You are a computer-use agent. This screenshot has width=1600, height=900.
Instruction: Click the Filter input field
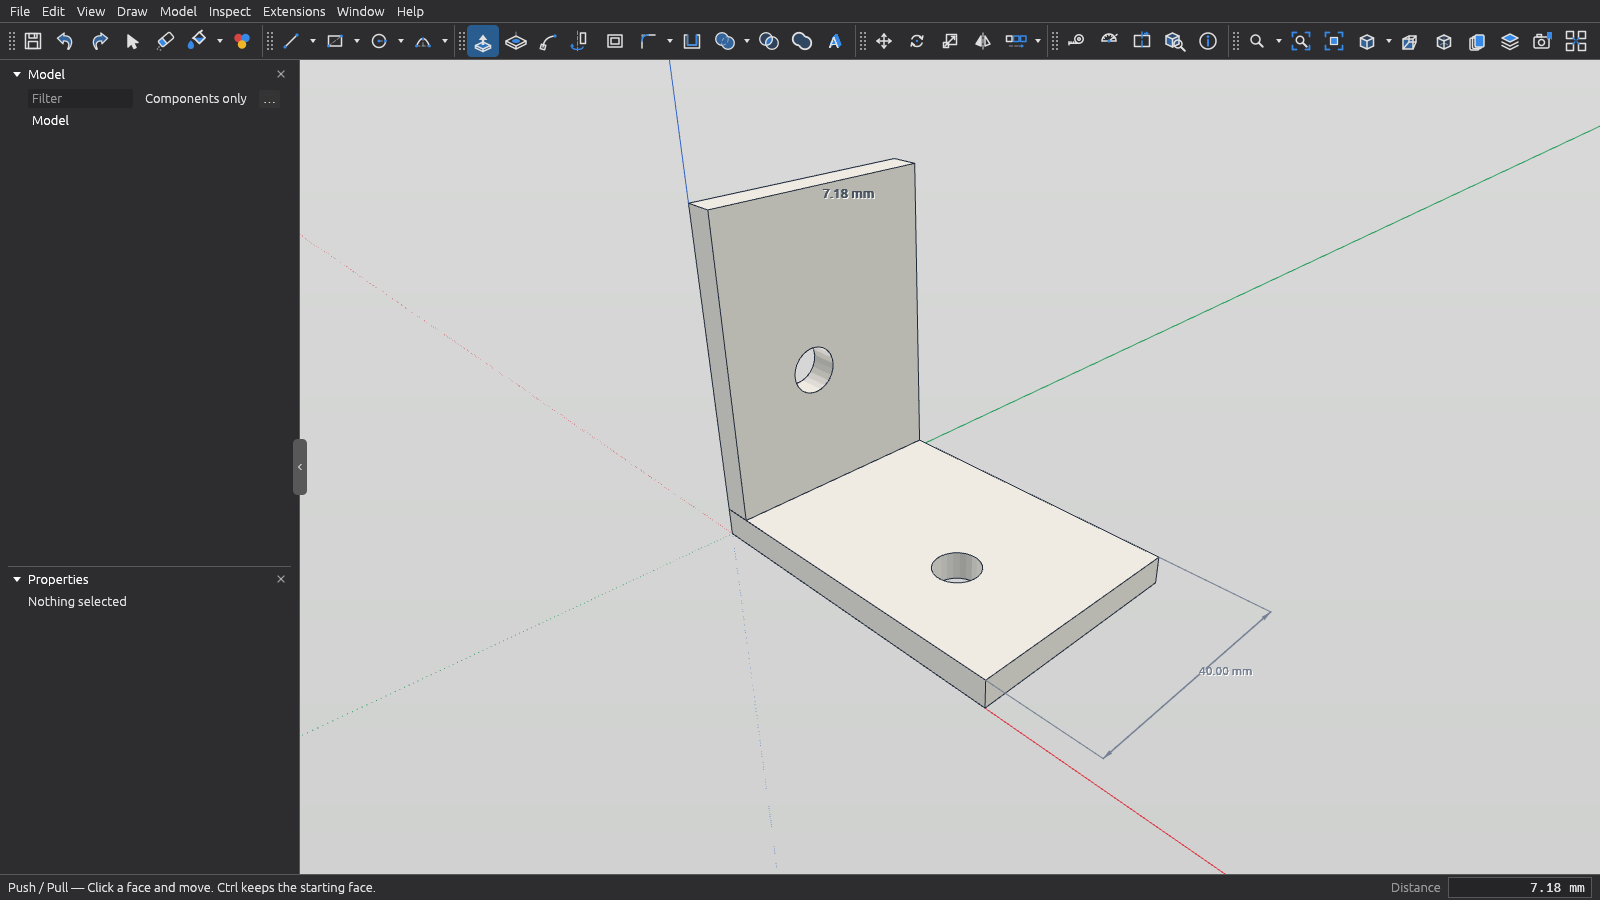tap(80, 99)
